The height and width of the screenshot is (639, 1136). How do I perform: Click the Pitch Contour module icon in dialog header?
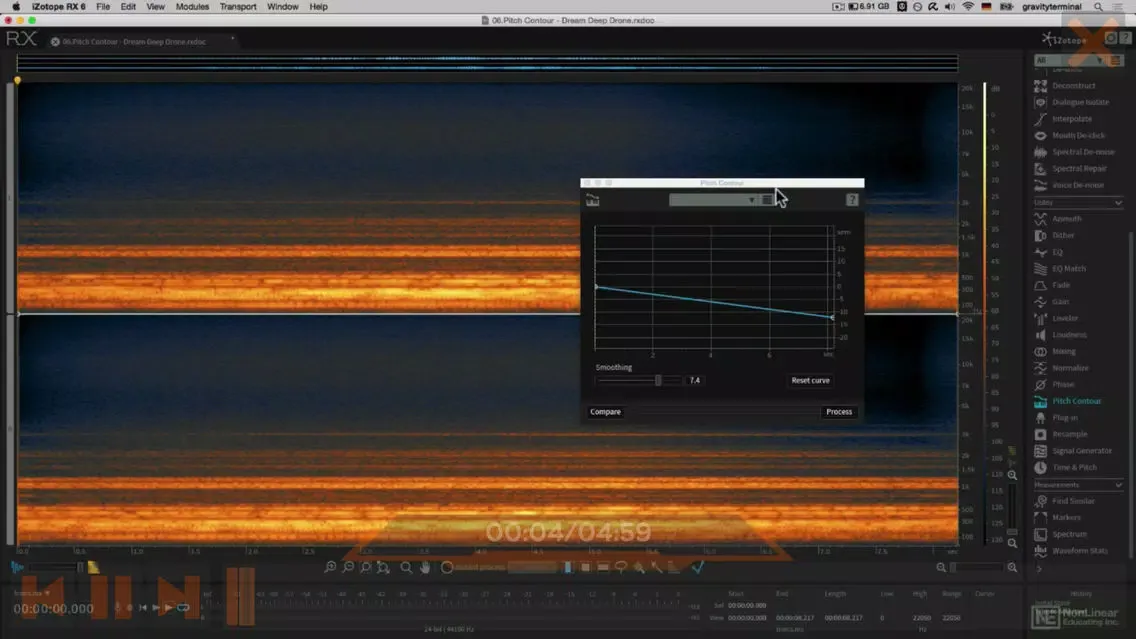pyautogui.click(x=593, y=201)
